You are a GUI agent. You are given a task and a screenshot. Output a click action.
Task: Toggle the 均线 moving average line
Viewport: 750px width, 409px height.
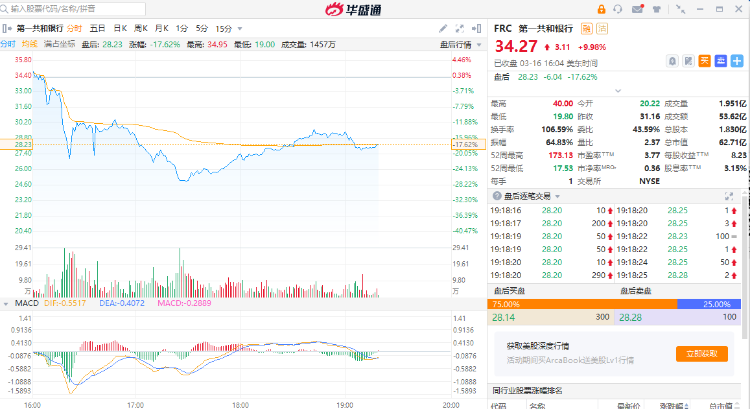[x=28, y=44]
